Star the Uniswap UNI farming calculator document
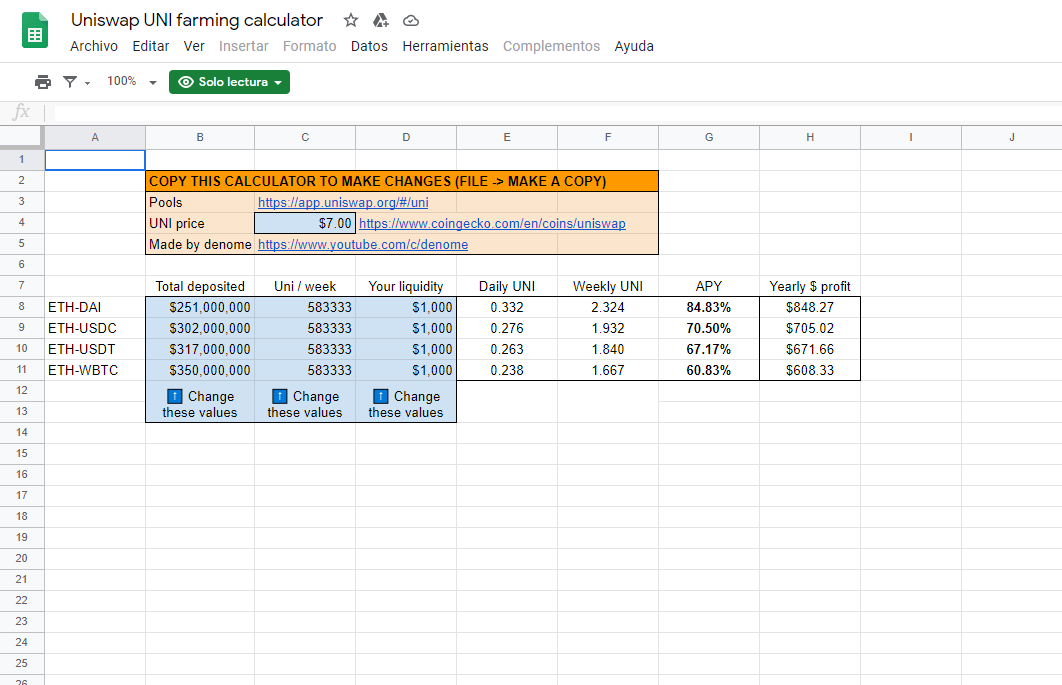This screenshot has width=1062, height=685. point(350,20)
